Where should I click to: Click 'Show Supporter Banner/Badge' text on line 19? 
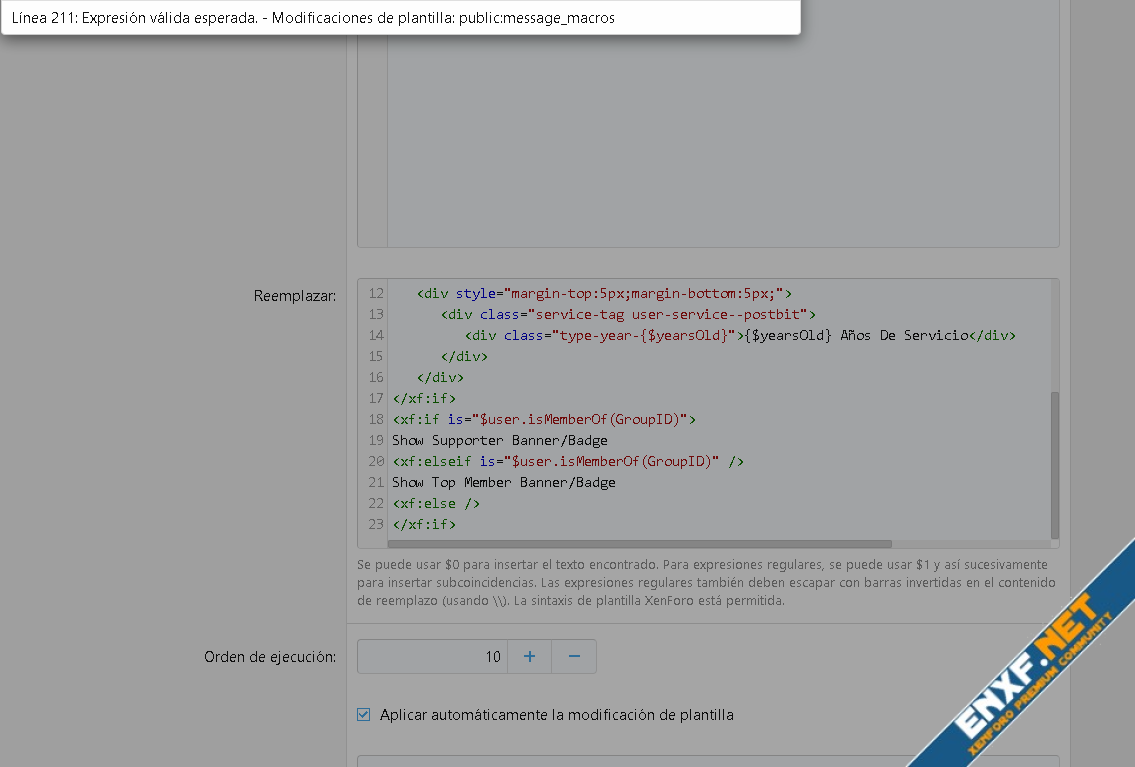coord(499,440)
